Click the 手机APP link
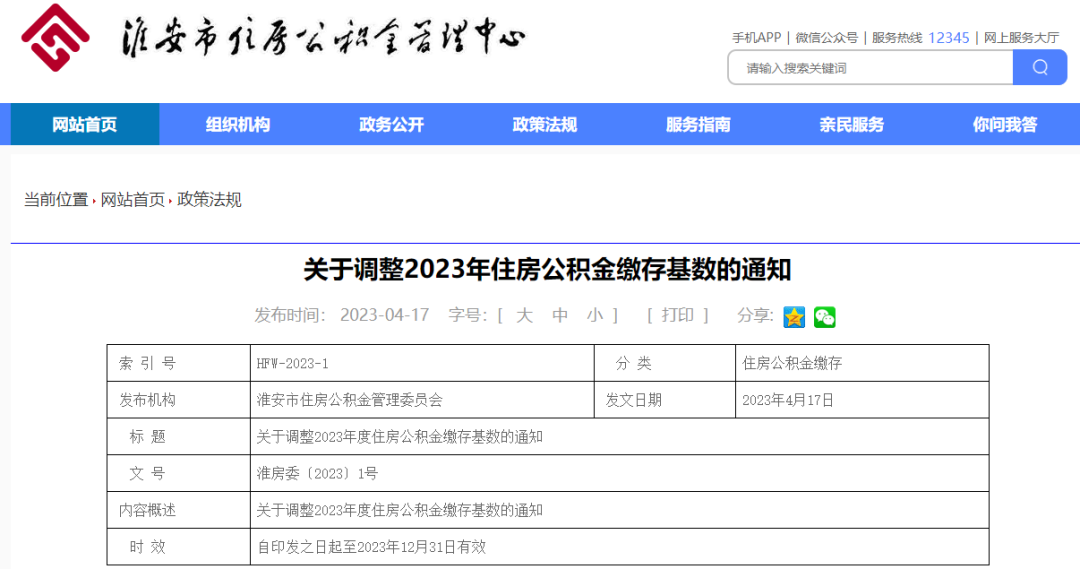 click(756, 38)
